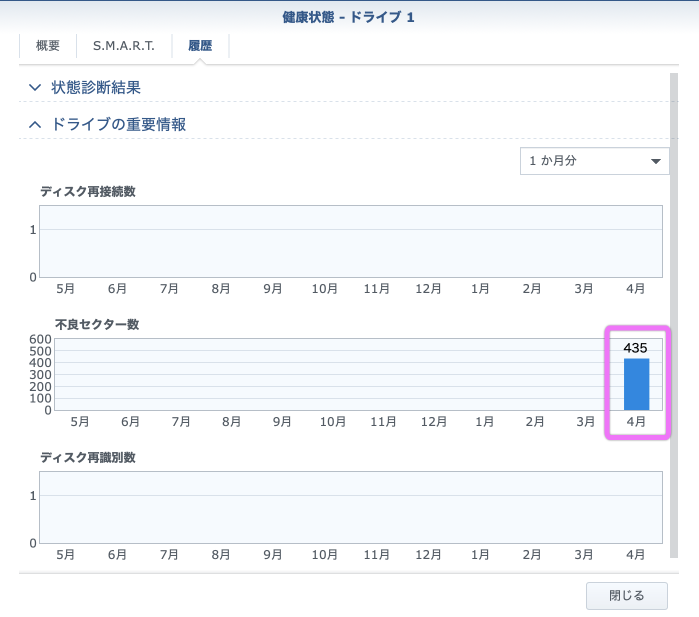Image resolution: width=699 pixels, height=617 pixels.
Task: Click the dropdown arrow of the period selector
Action: pyautogui.click(x=656, y=161)
